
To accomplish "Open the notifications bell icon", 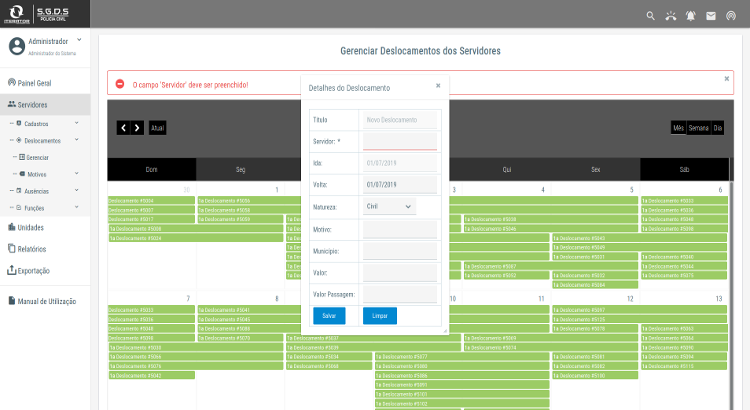I will (691, 16).
